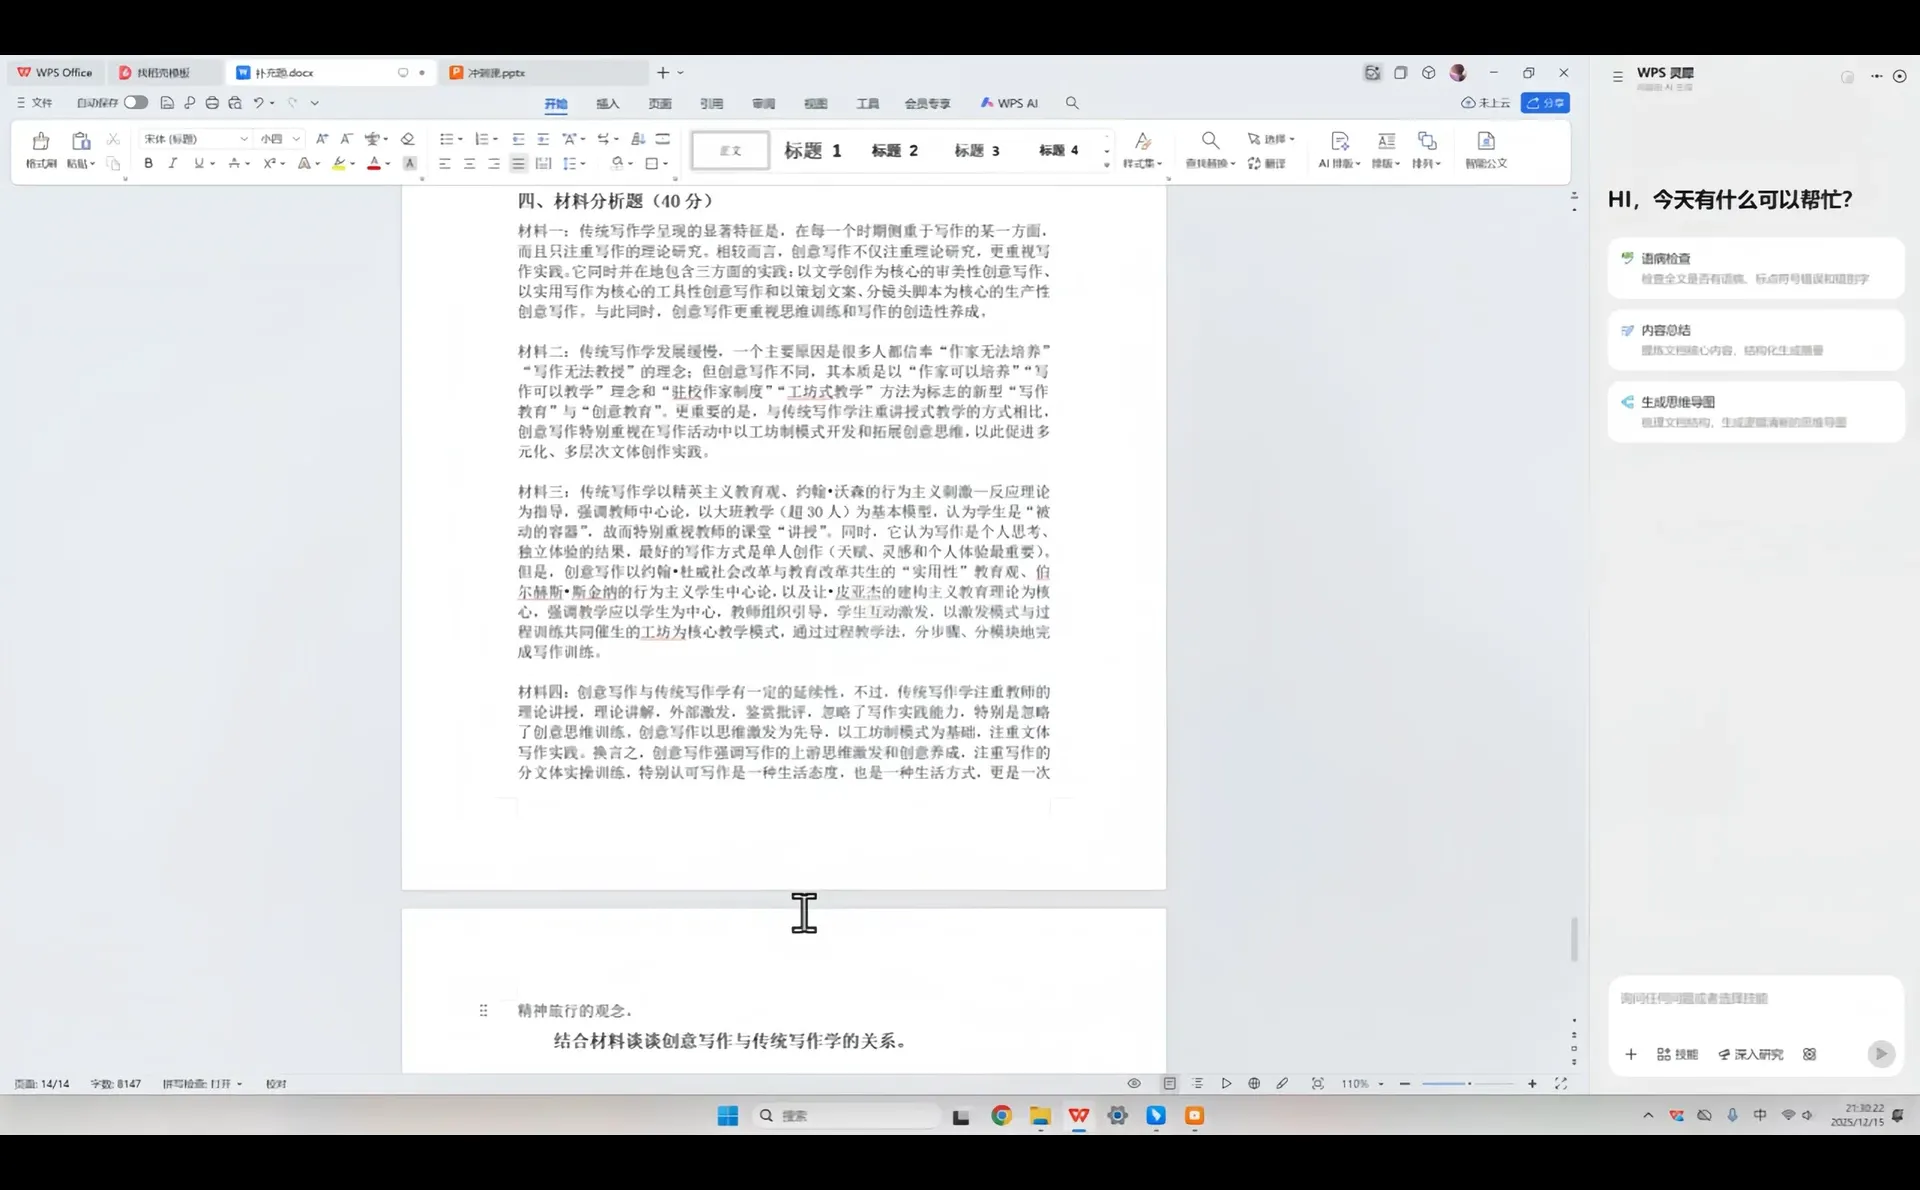Select the clear formatting eraser icon

pos(408,139)
